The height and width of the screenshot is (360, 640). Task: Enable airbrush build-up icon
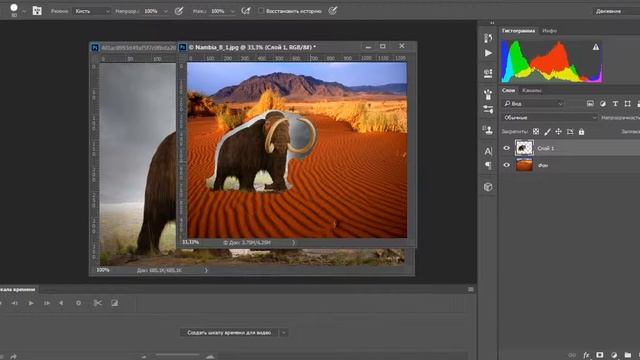246,11
